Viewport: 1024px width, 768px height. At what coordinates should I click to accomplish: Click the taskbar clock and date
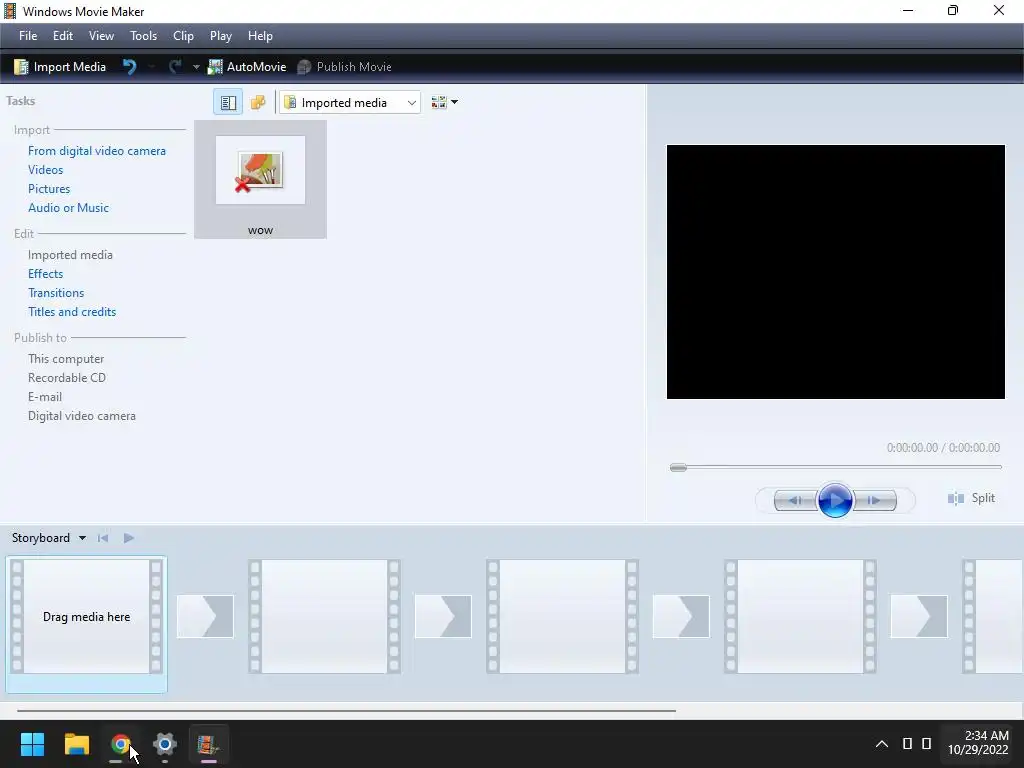[978, 743]
